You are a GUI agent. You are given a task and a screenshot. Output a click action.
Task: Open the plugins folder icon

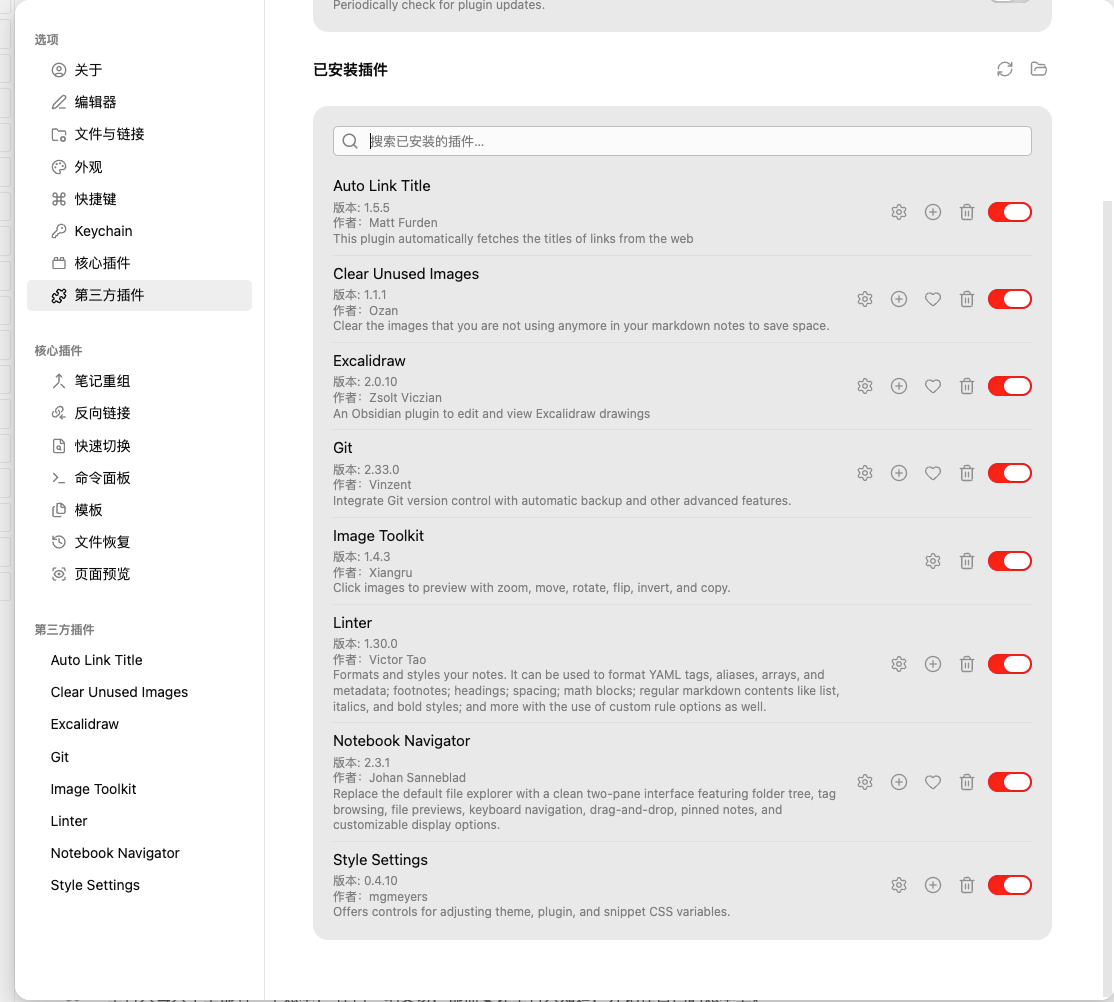[x=1039, y=69]
